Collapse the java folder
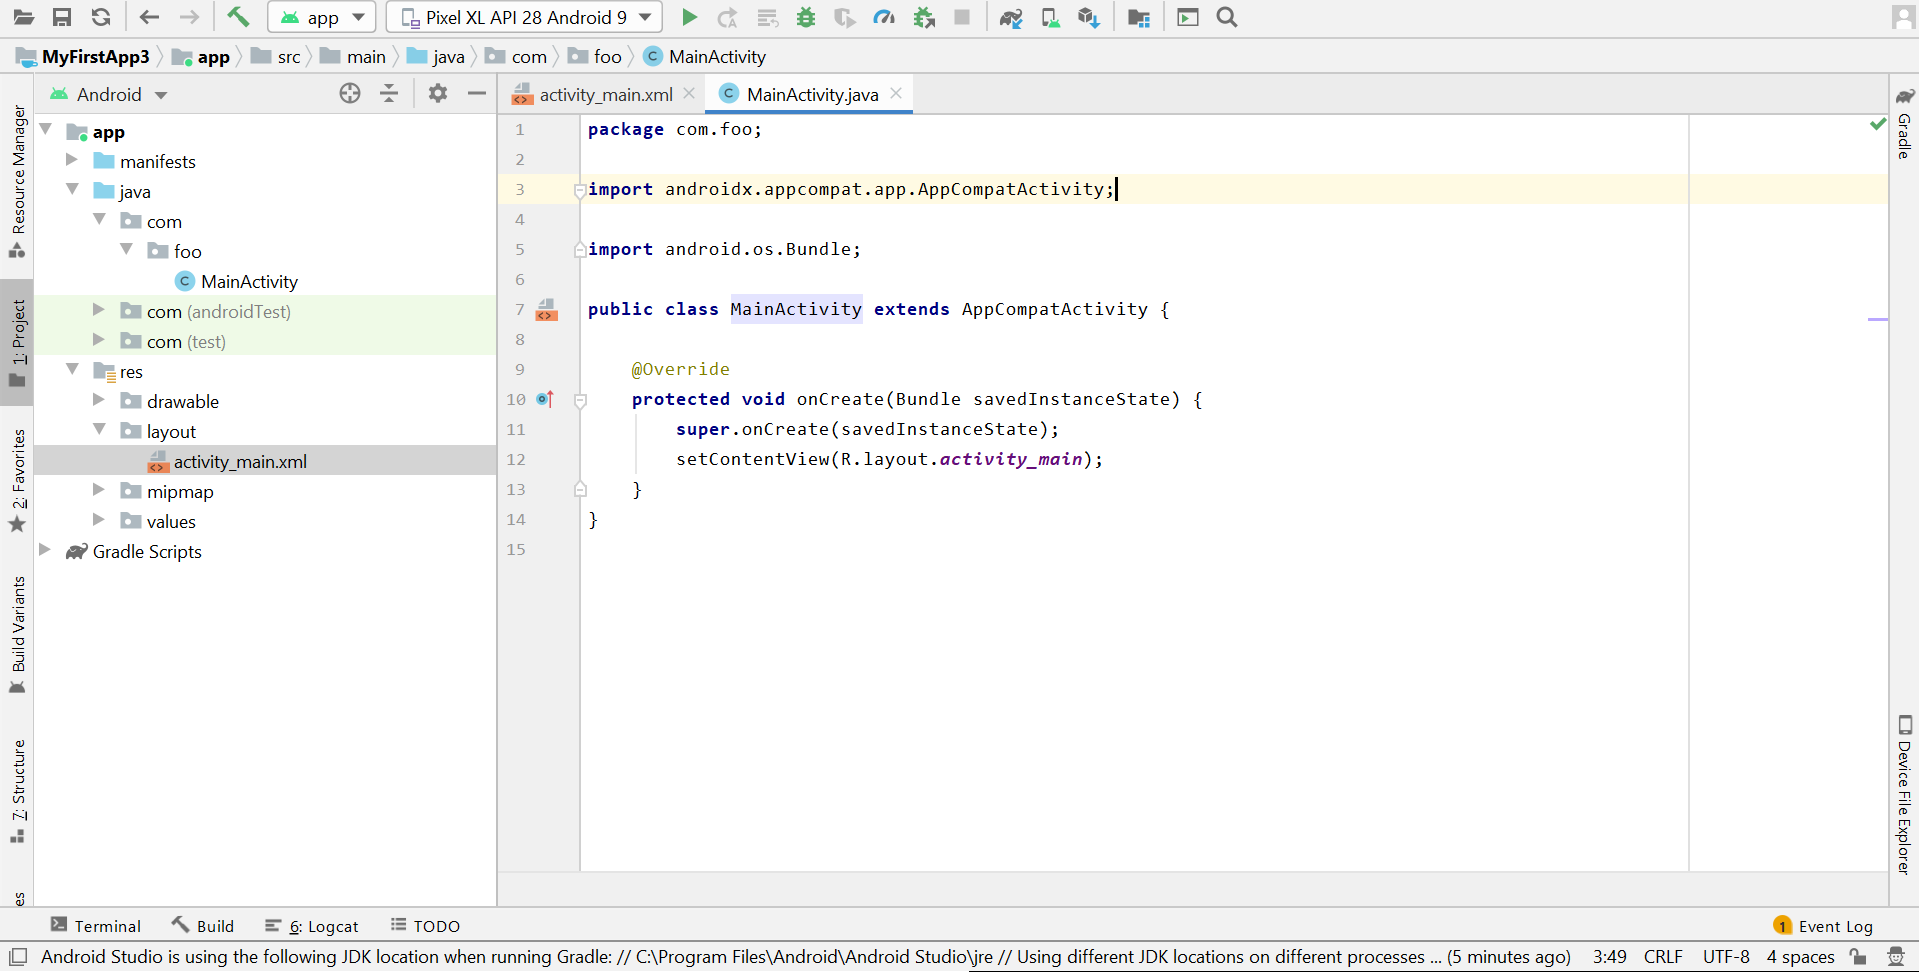This screenshot has height=972, width=1919. coord(72,190)
